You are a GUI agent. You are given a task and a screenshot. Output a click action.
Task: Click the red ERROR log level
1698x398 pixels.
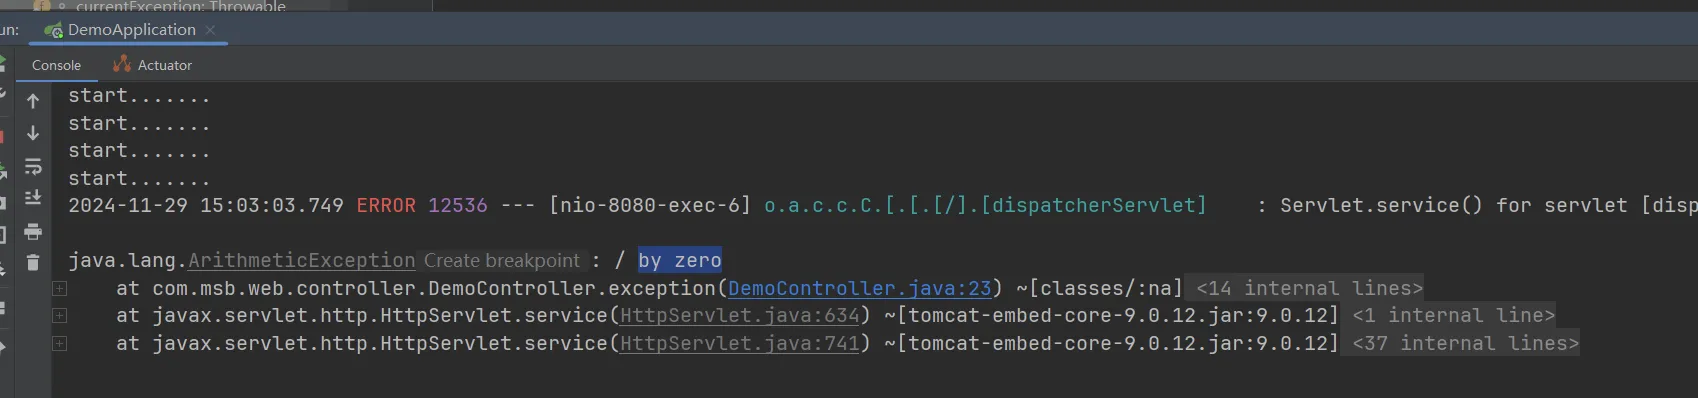coord(386,206)
